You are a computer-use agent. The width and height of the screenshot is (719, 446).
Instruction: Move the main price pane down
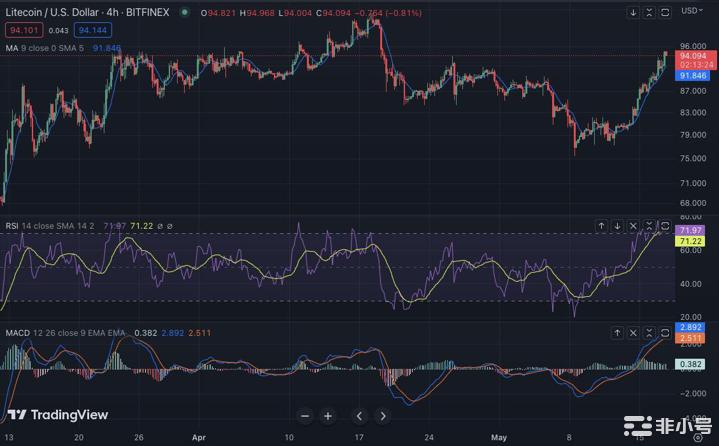point(634,12)
